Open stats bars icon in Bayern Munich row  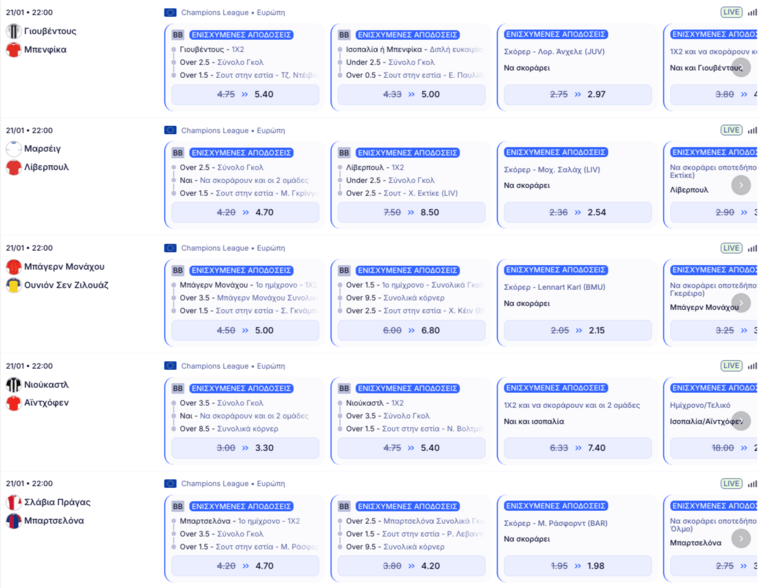[x=752, y=248]
